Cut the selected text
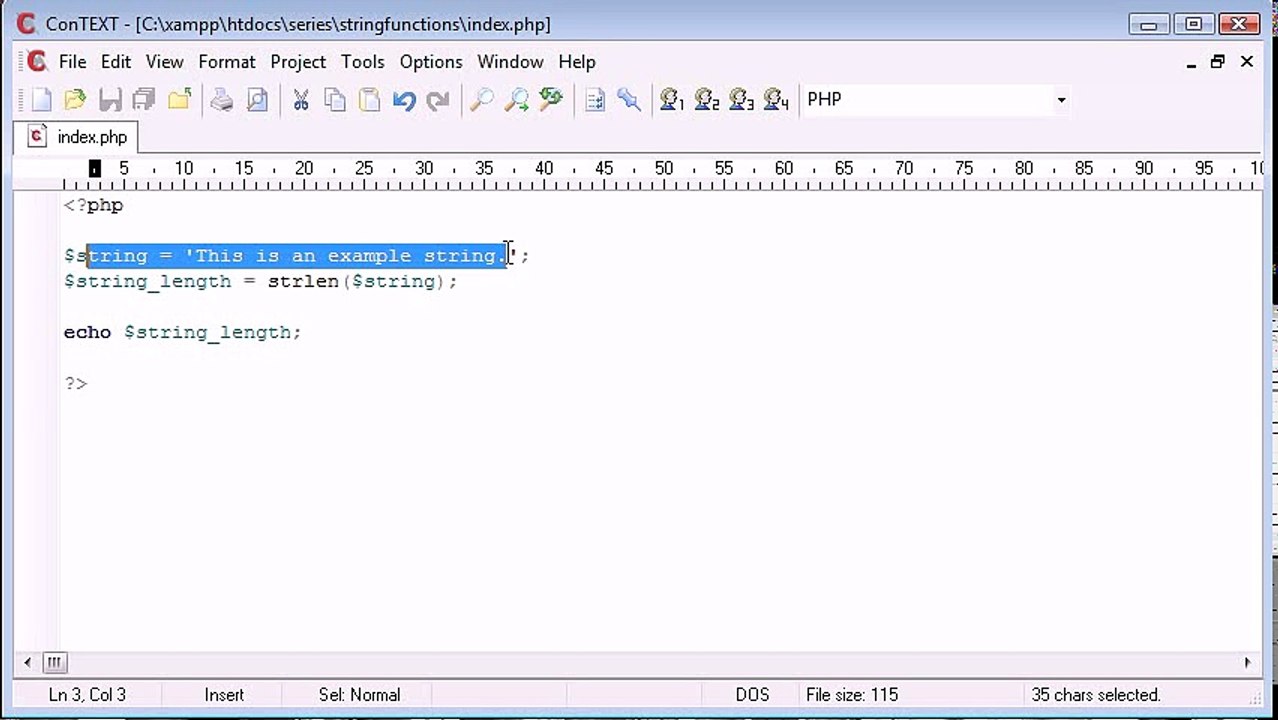This screenshot has width=1278, height=720. pyautogui.click(x=300, y=99)
